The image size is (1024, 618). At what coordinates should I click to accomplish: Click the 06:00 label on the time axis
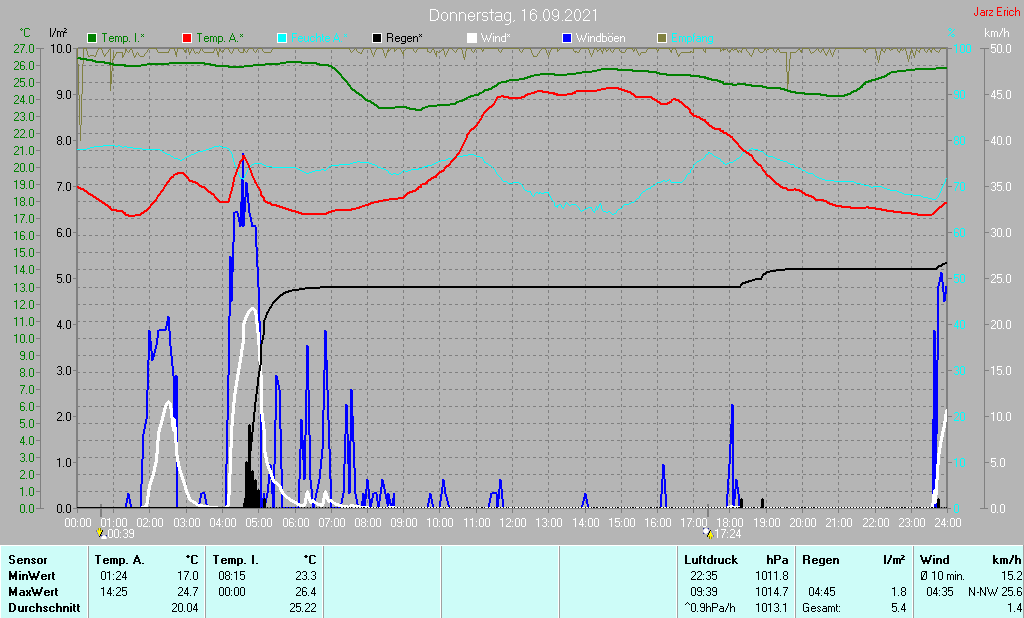[x=295, y=523]
